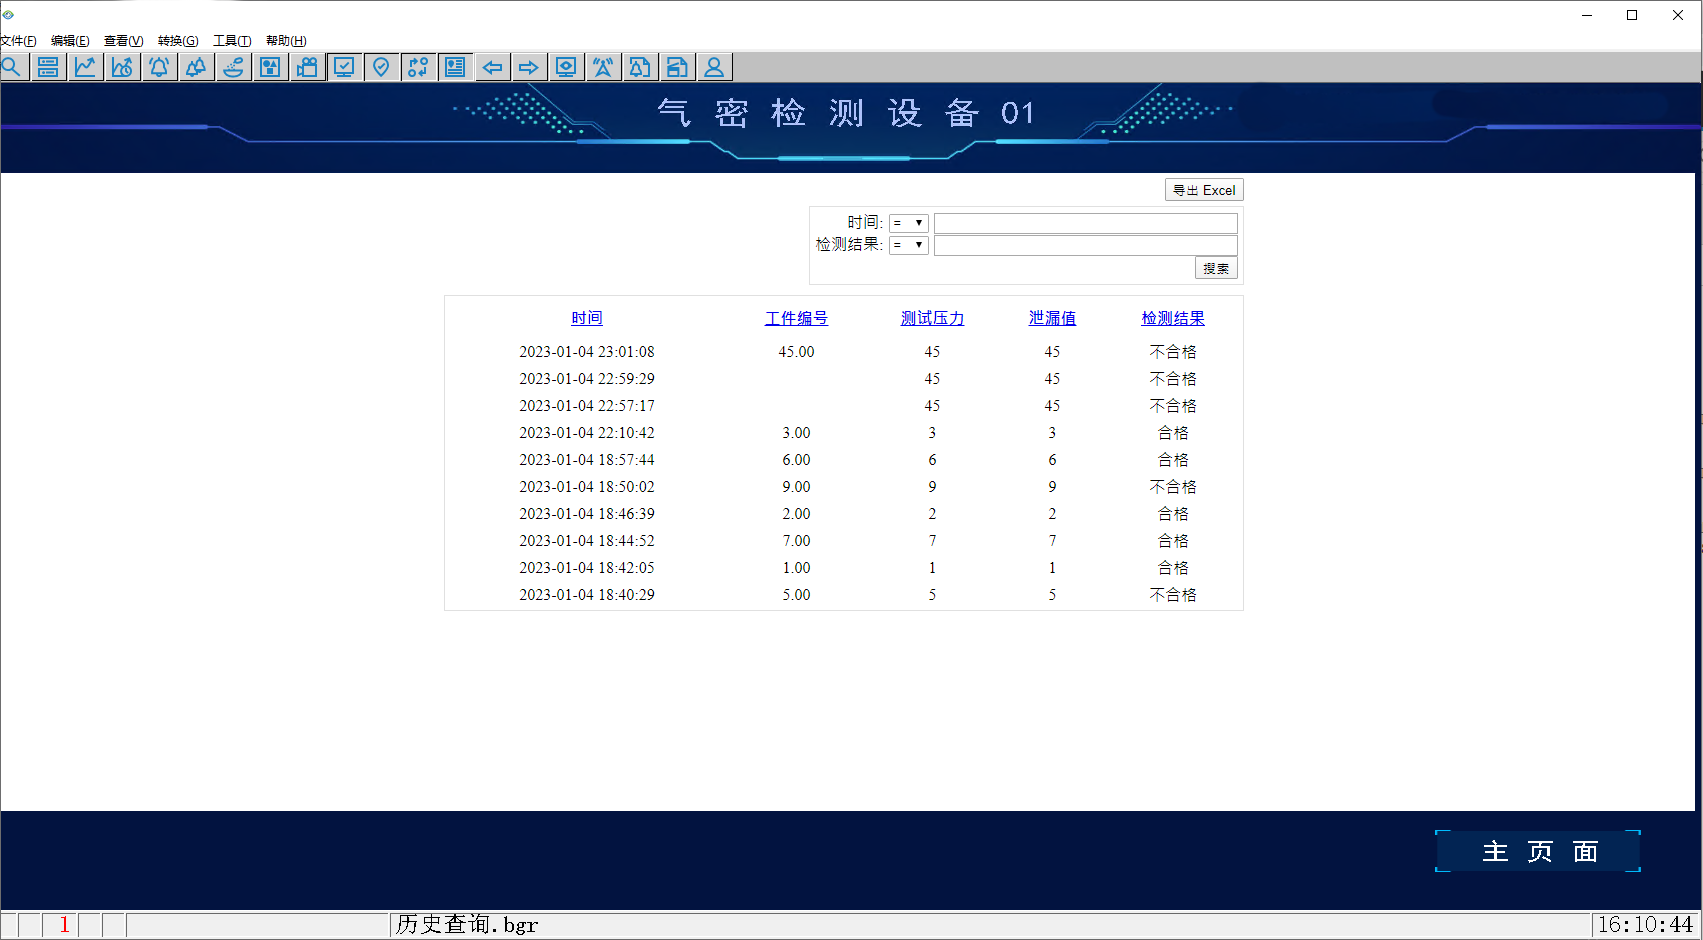Click the report form toolbar icon
The image size is (1703, 940).
(455, 67)
